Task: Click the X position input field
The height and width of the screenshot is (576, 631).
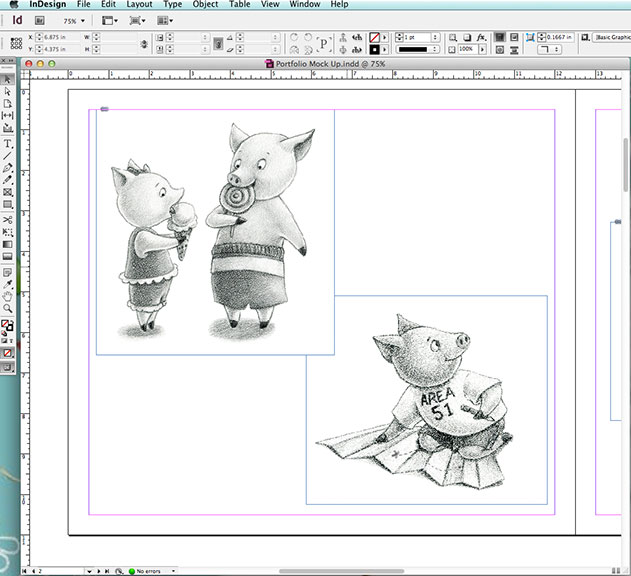Action: tap(59, 37)
